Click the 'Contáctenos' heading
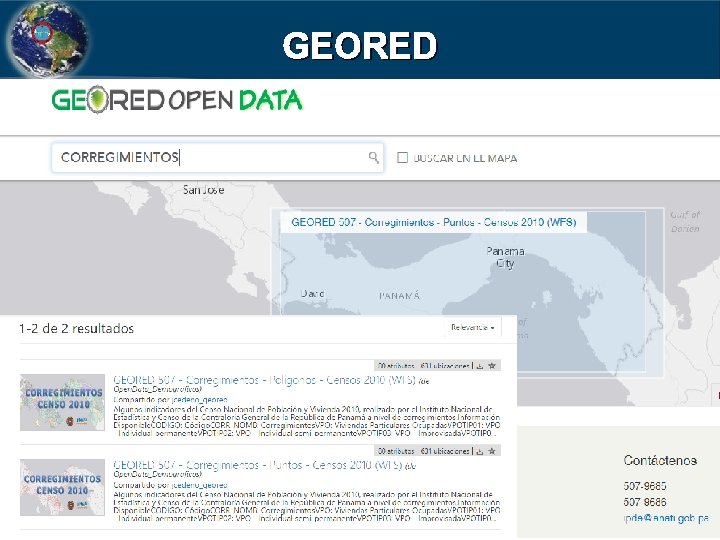The image size is (720, 540). tap(660, 461)
